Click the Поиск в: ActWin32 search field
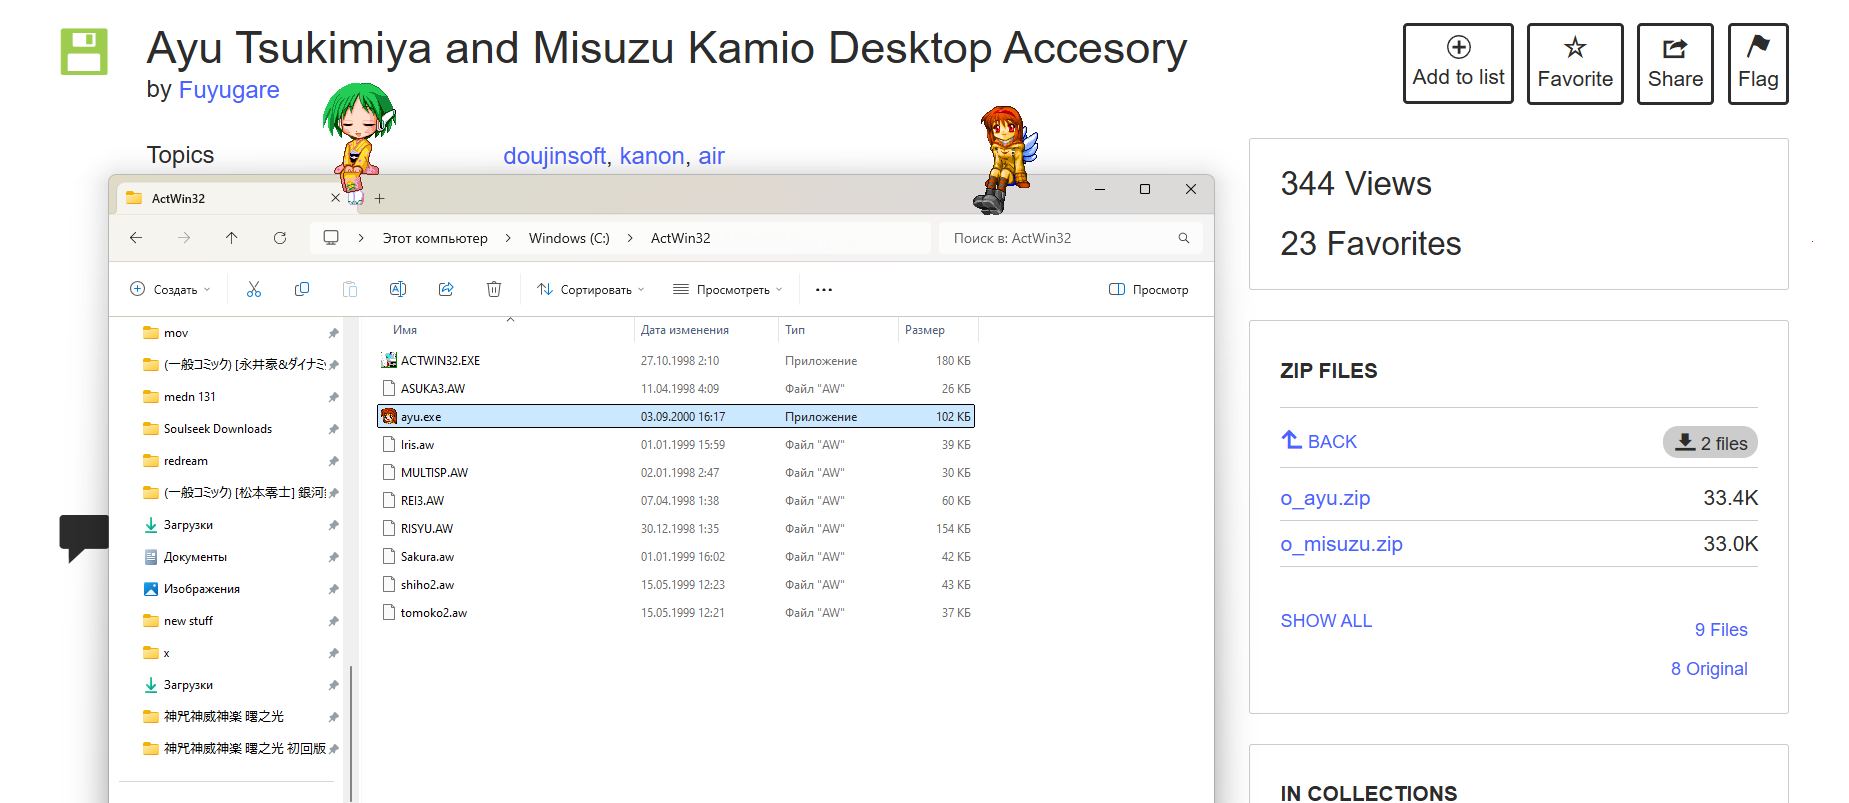The image size is (1849, 803). tap(1070, 238)
